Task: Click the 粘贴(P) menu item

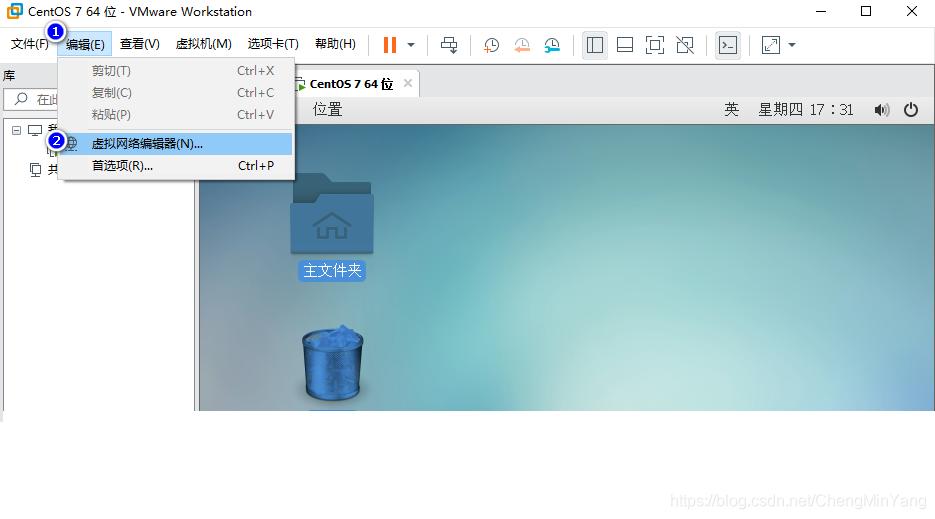Action: click(177, 115)
